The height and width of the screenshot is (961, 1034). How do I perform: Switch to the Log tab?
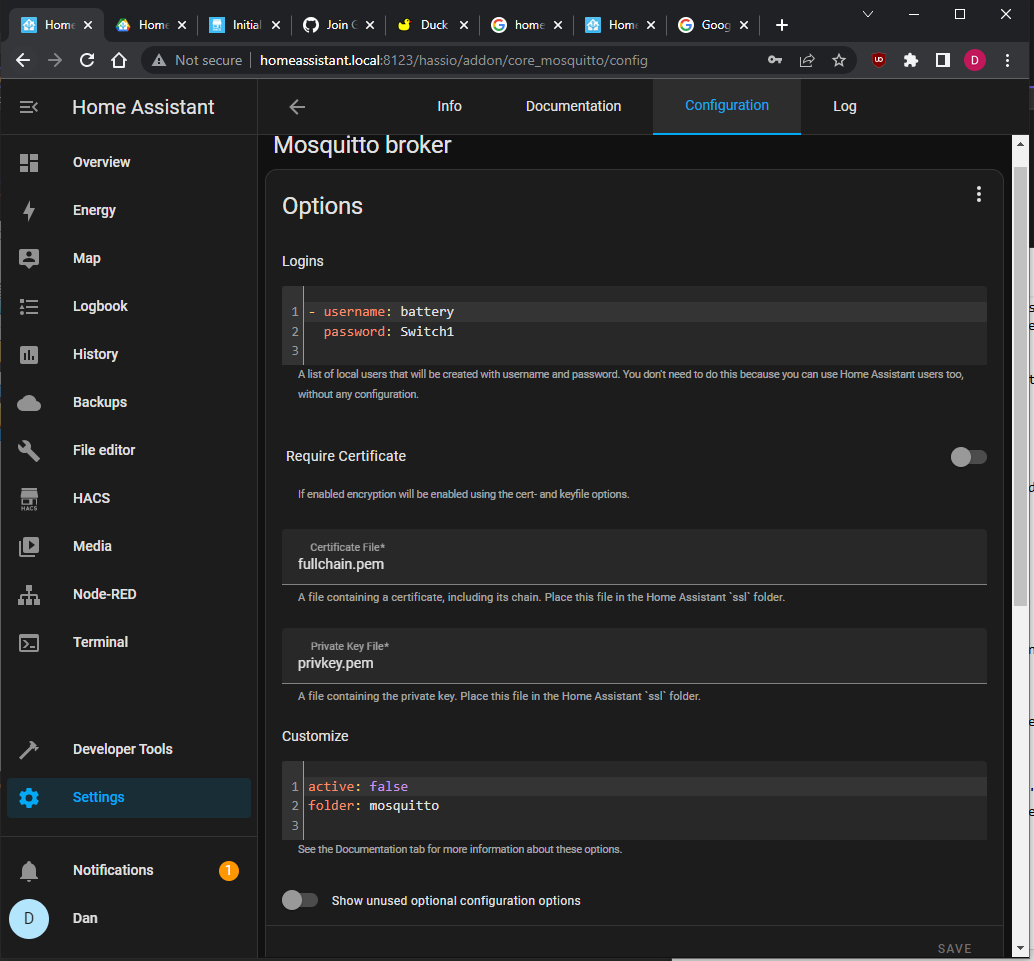845,106
